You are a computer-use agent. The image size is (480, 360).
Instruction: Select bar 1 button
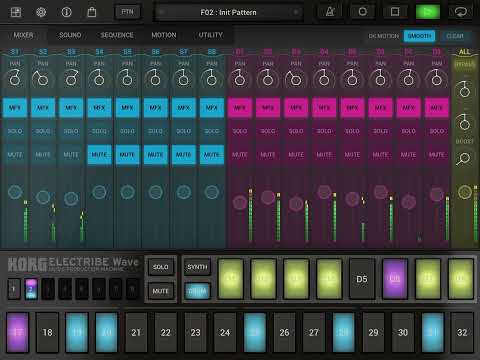[14, 289]
